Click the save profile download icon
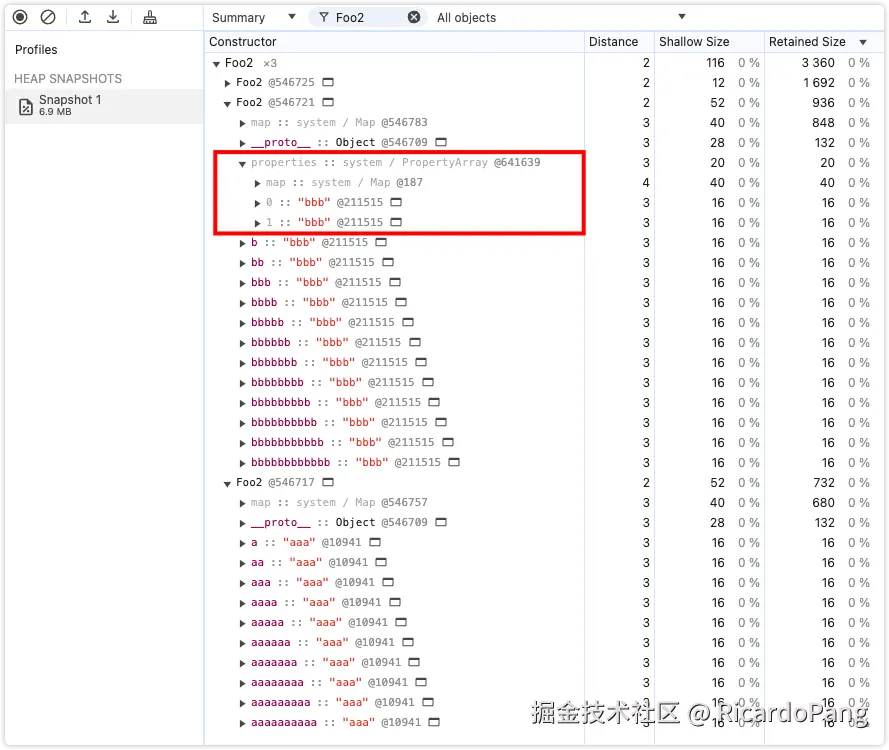Screen dimensions: 889x750 [113, 17]
